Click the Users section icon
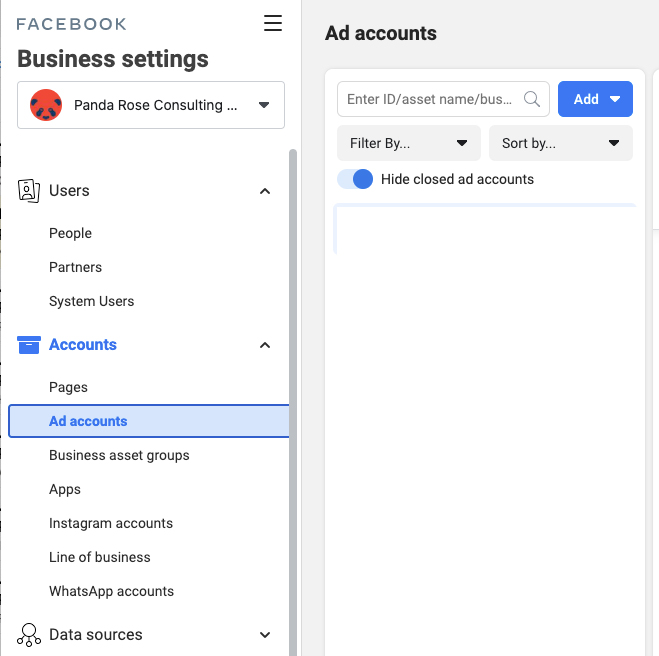The width and height of the screenshot is (659, 656). pos(29,191)
